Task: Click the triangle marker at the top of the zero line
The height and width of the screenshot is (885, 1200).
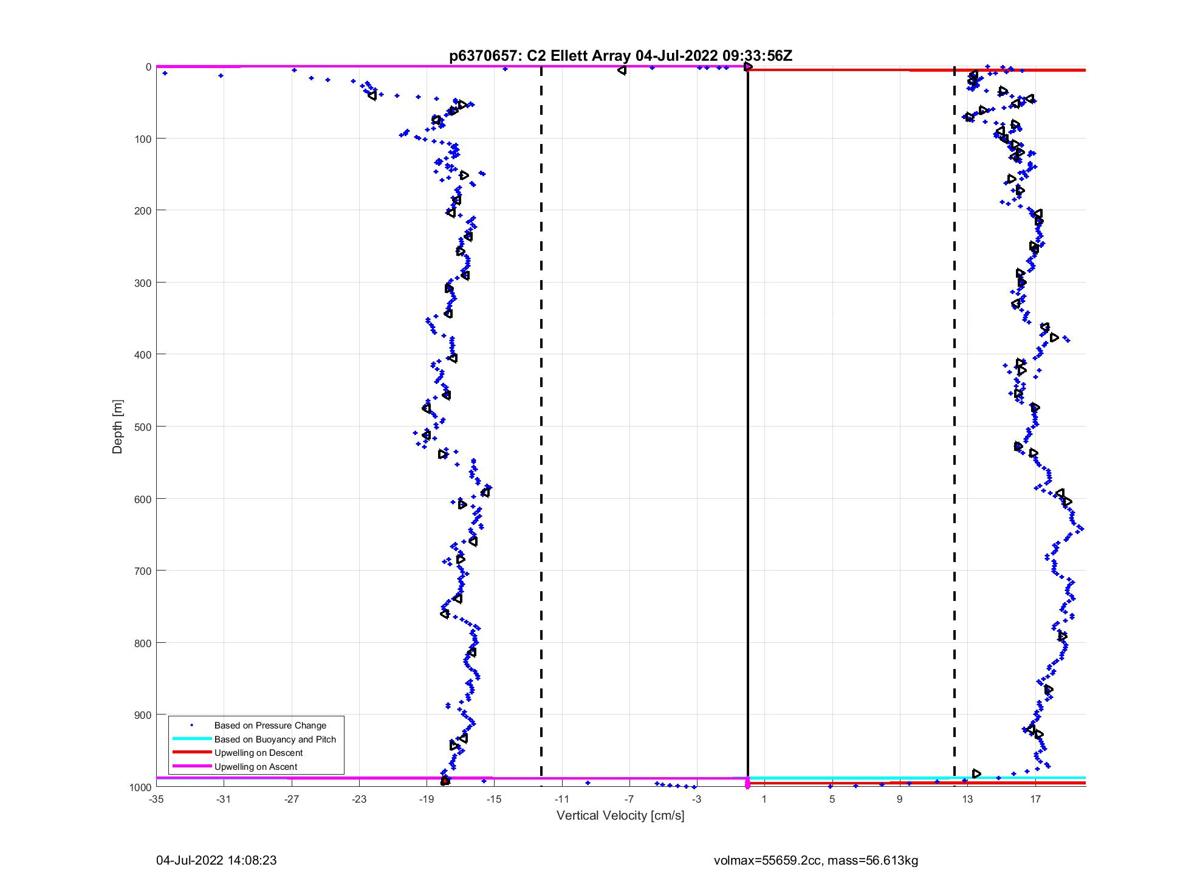Action: [748, 66]
